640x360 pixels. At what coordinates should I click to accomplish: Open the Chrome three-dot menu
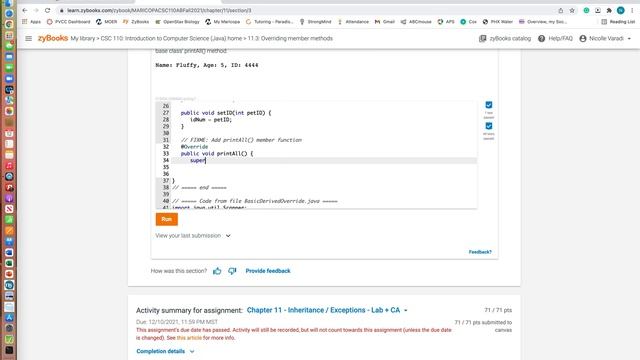(x=632, y=10)
